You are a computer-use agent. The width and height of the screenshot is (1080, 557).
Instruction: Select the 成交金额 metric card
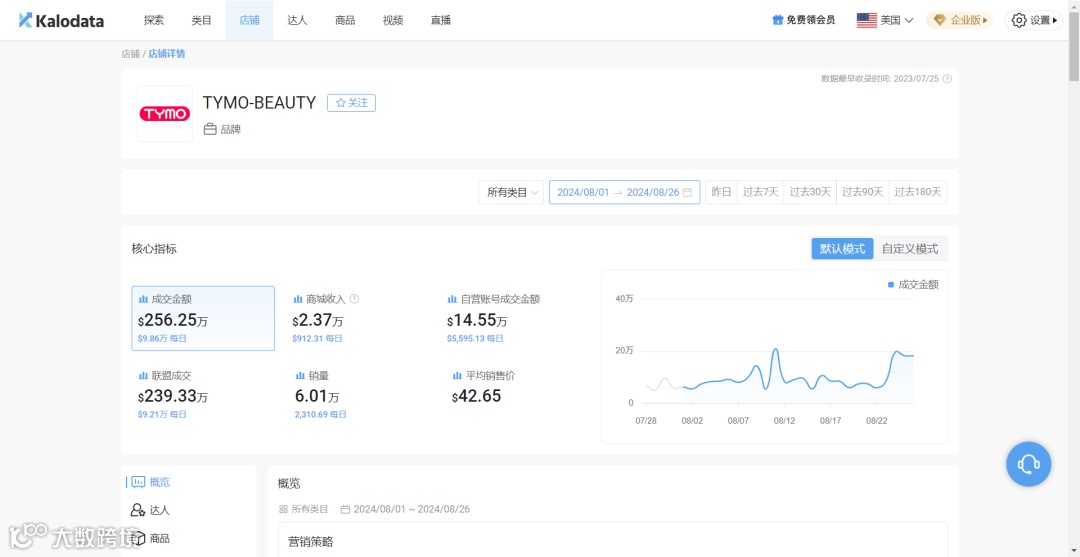tap(203, 318)
